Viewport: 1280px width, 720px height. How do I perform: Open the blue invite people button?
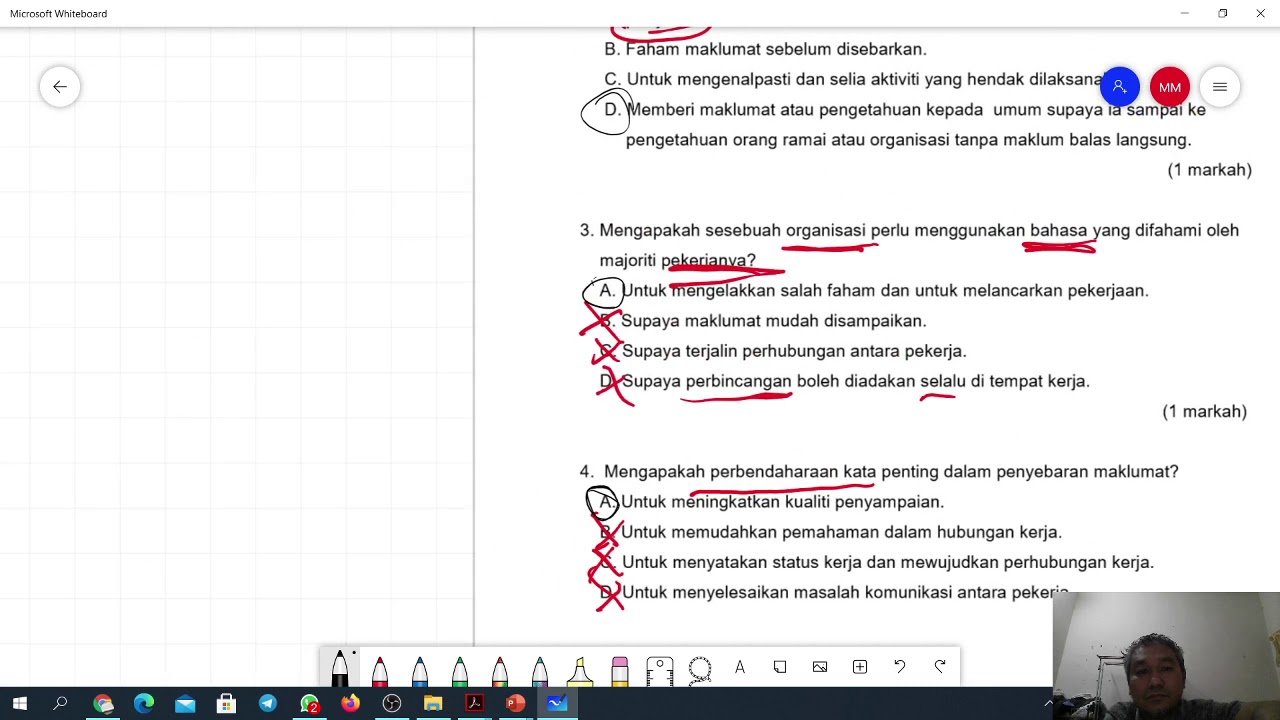pos(1120,87)
